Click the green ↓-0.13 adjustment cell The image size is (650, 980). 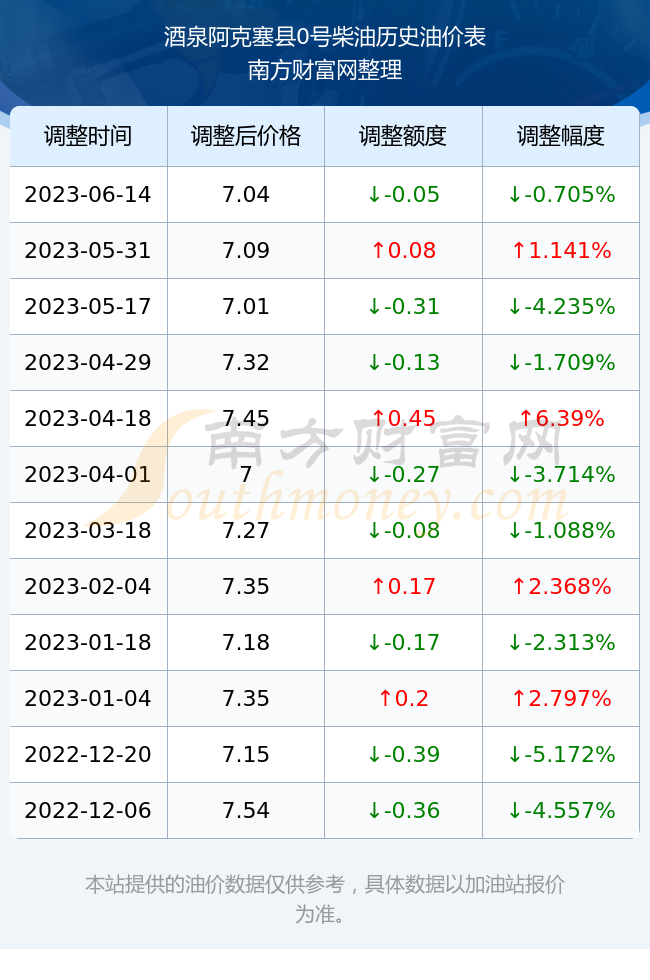click(403, 362)
